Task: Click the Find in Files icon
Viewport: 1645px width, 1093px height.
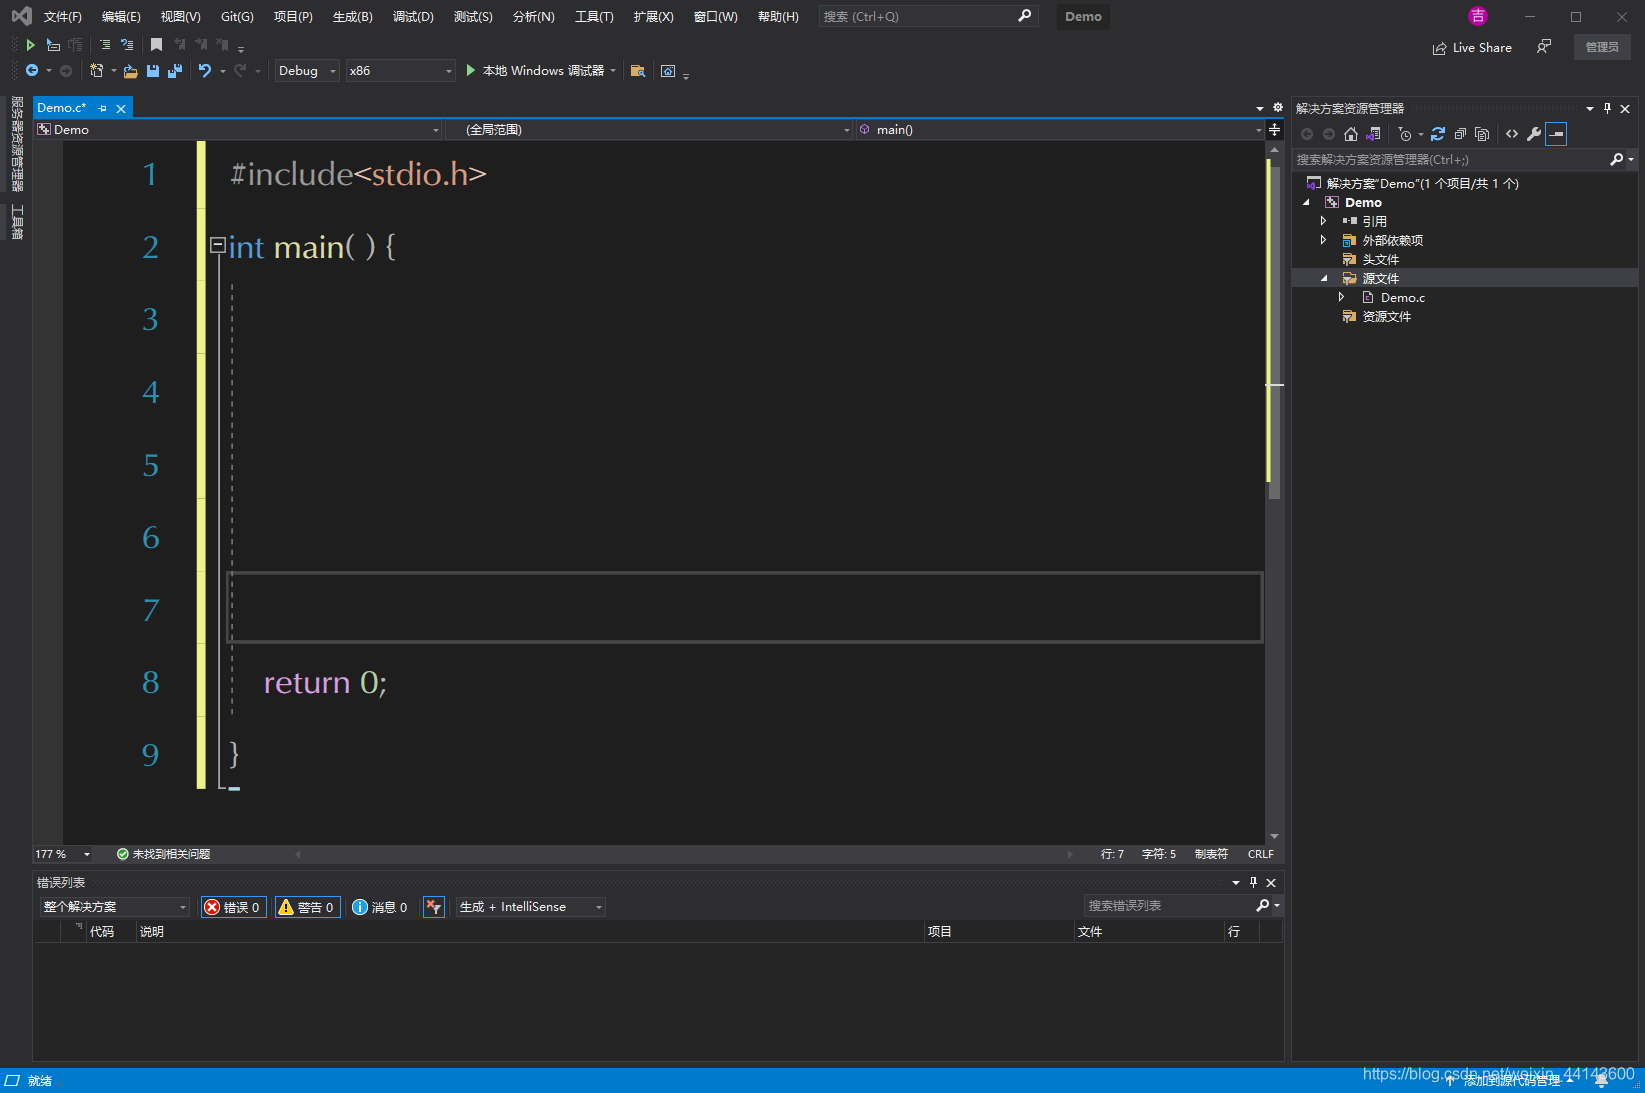Action: point(637,70)
